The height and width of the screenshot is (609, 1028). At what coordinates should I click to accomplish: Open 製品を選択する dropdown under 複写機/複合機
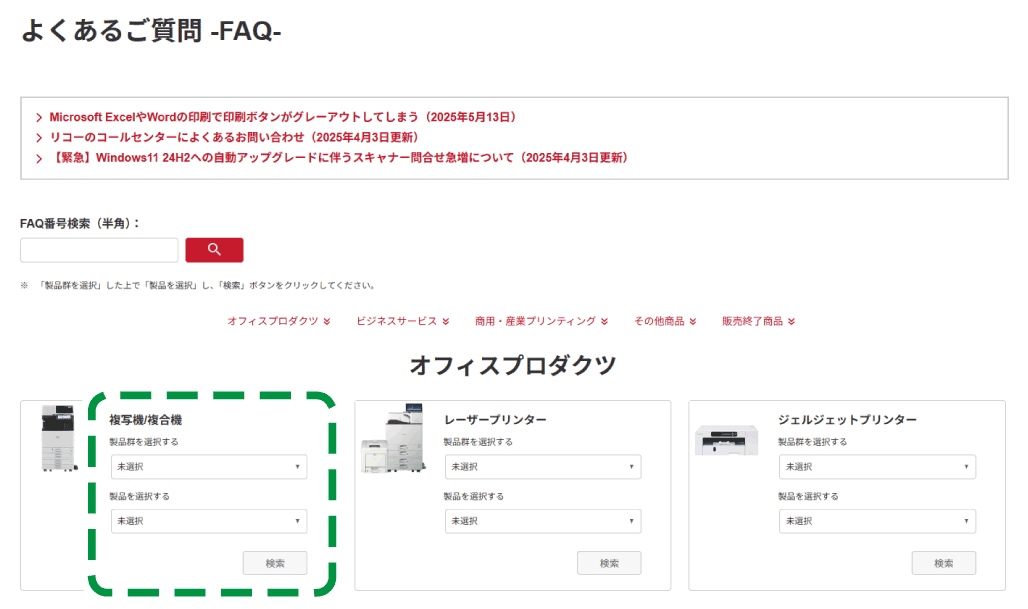click(208, 520)
